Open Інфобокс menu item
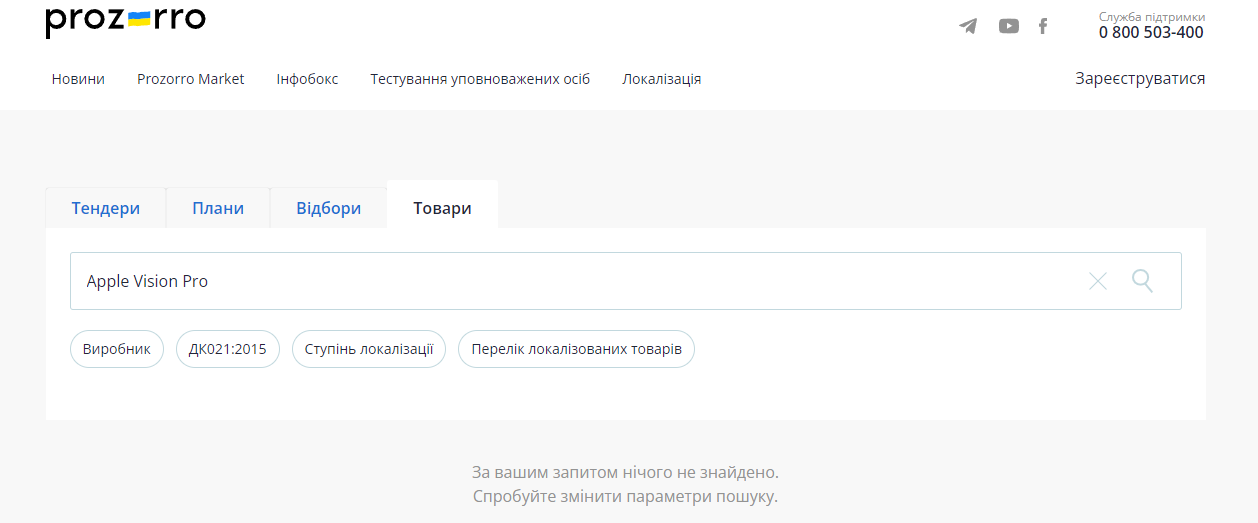The width and height of the screenshot is (1258, 523). [x=307, y=79]
